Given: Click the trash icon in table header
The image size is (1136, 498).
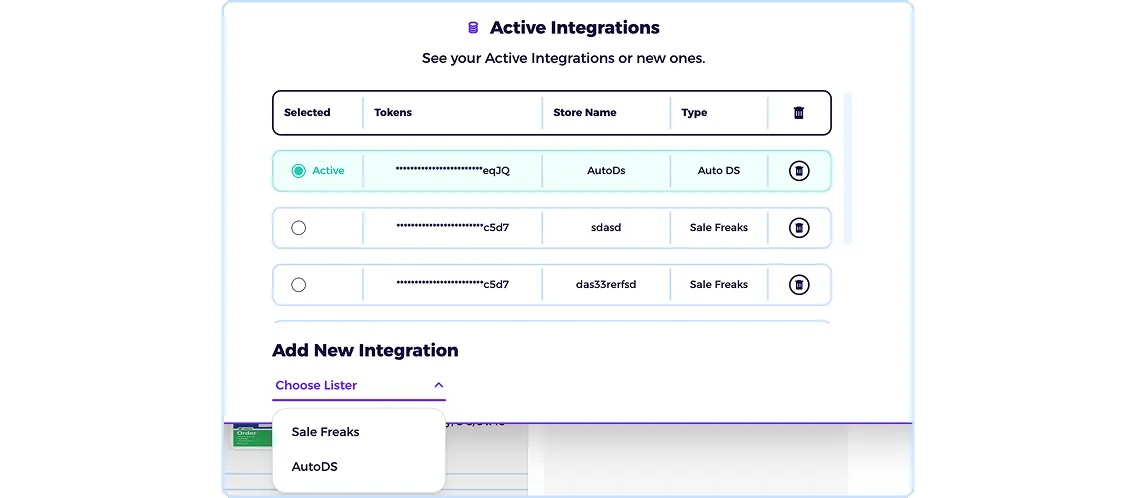Looking at the screenshot, I should (798, 112).
